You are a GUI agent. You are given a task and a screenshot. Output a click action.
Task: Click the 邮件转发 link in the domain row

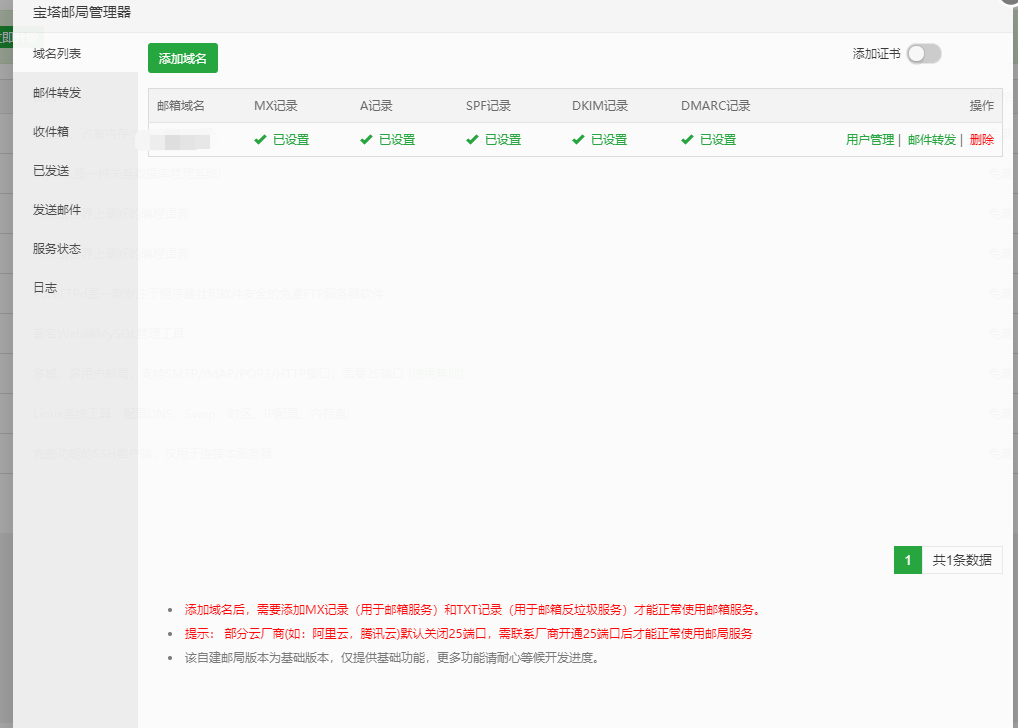pos(932,140)
